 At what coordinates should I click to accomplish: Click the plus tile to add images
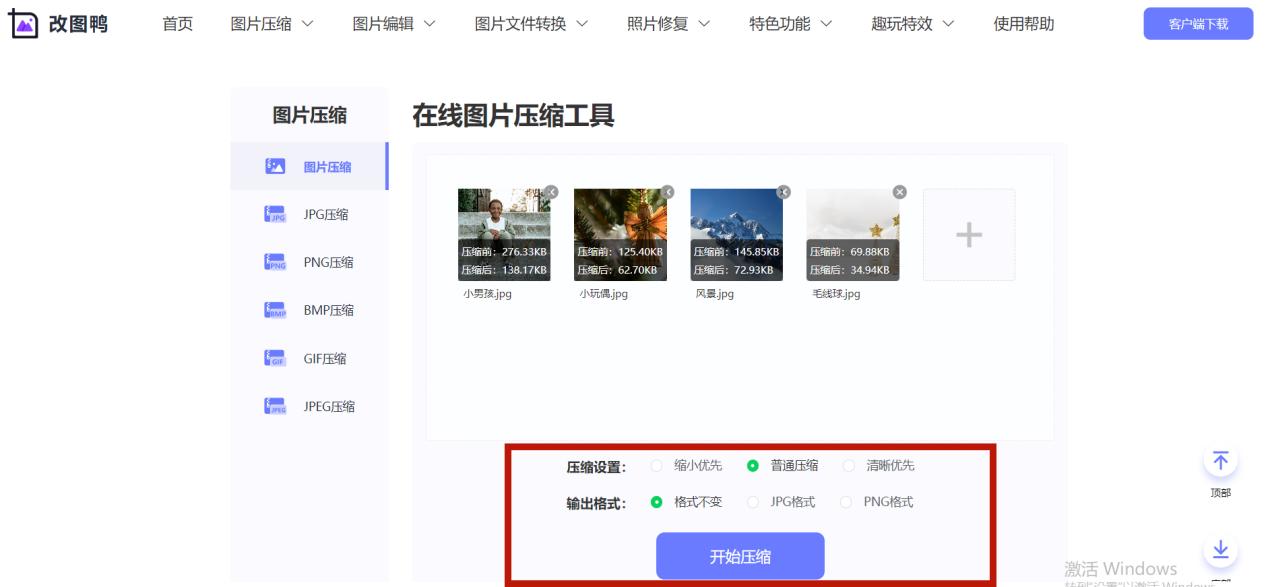tap(968, 234)
